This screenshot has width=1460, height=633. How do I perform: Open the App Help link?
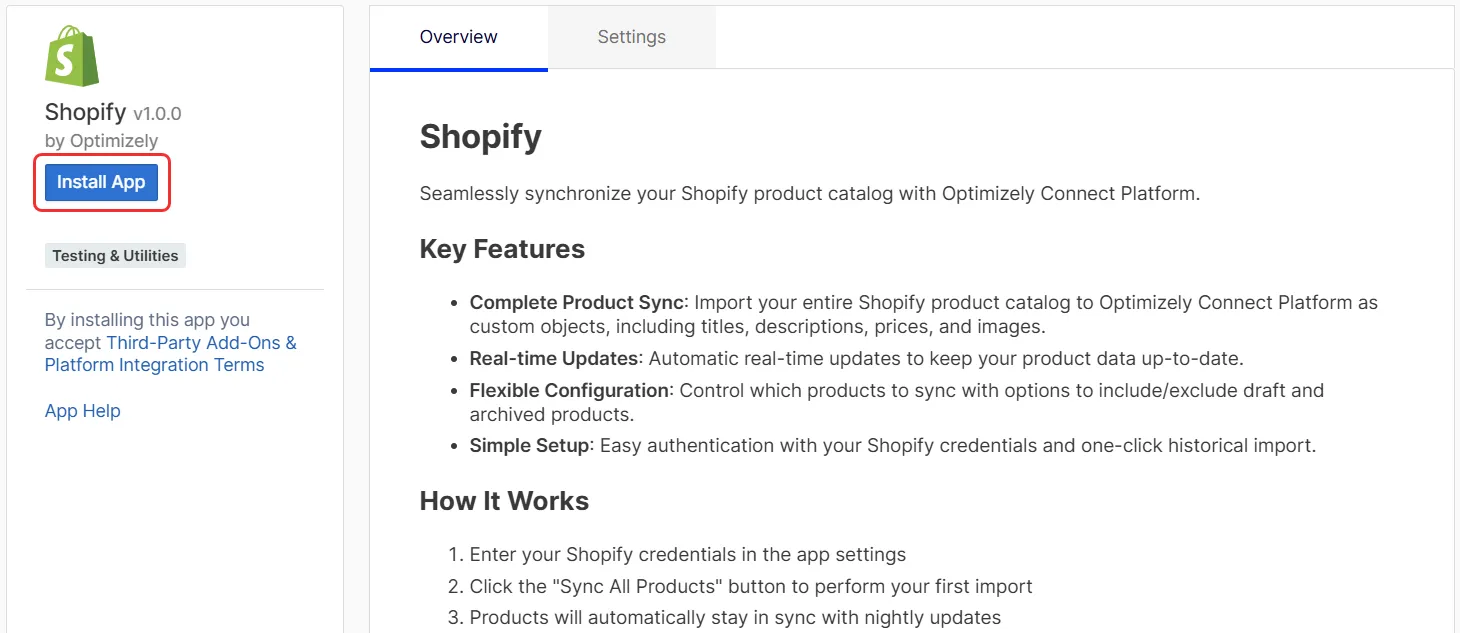(83, 411)
